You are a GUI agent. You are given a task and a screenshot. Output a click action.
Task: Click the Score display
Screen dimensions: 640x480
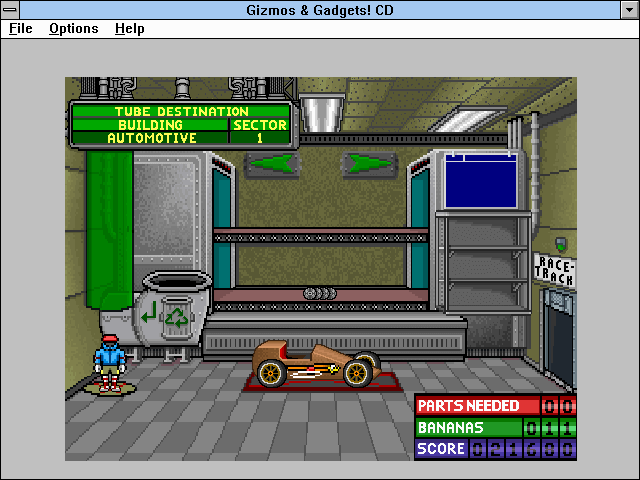click(496, 449)
